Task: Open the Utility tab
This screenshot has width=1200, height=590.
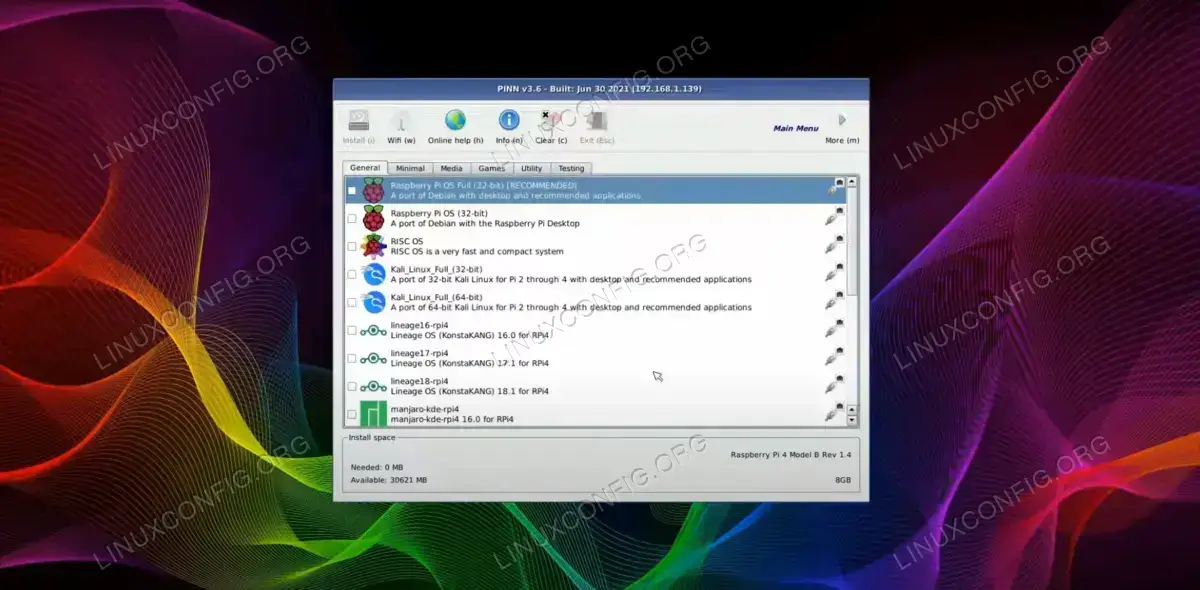Action: [x=531, y=168]
